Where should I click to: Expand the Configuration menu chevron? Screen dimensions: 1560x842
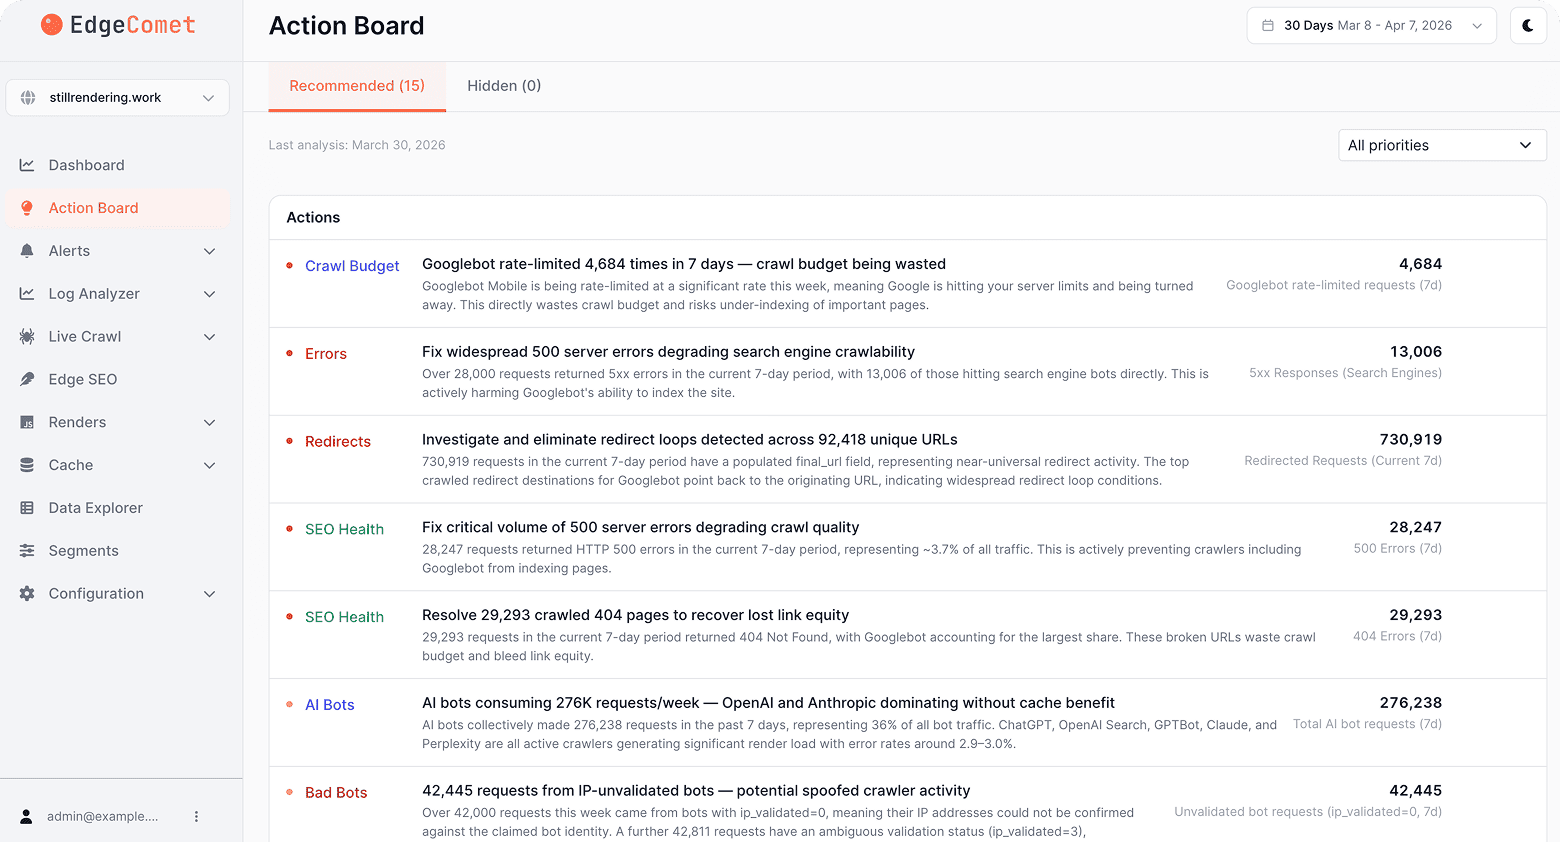point(210,594)
